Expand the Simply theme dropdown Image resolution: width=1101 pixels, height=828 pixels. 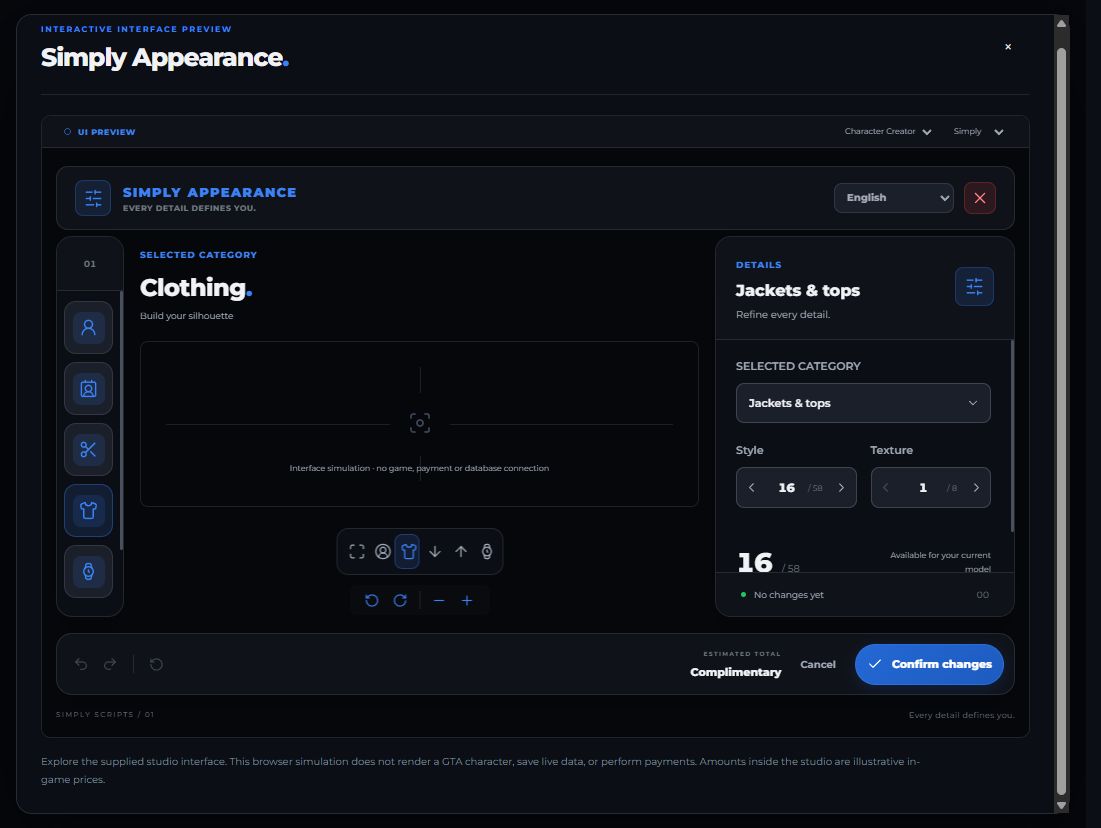coord(978,131)
